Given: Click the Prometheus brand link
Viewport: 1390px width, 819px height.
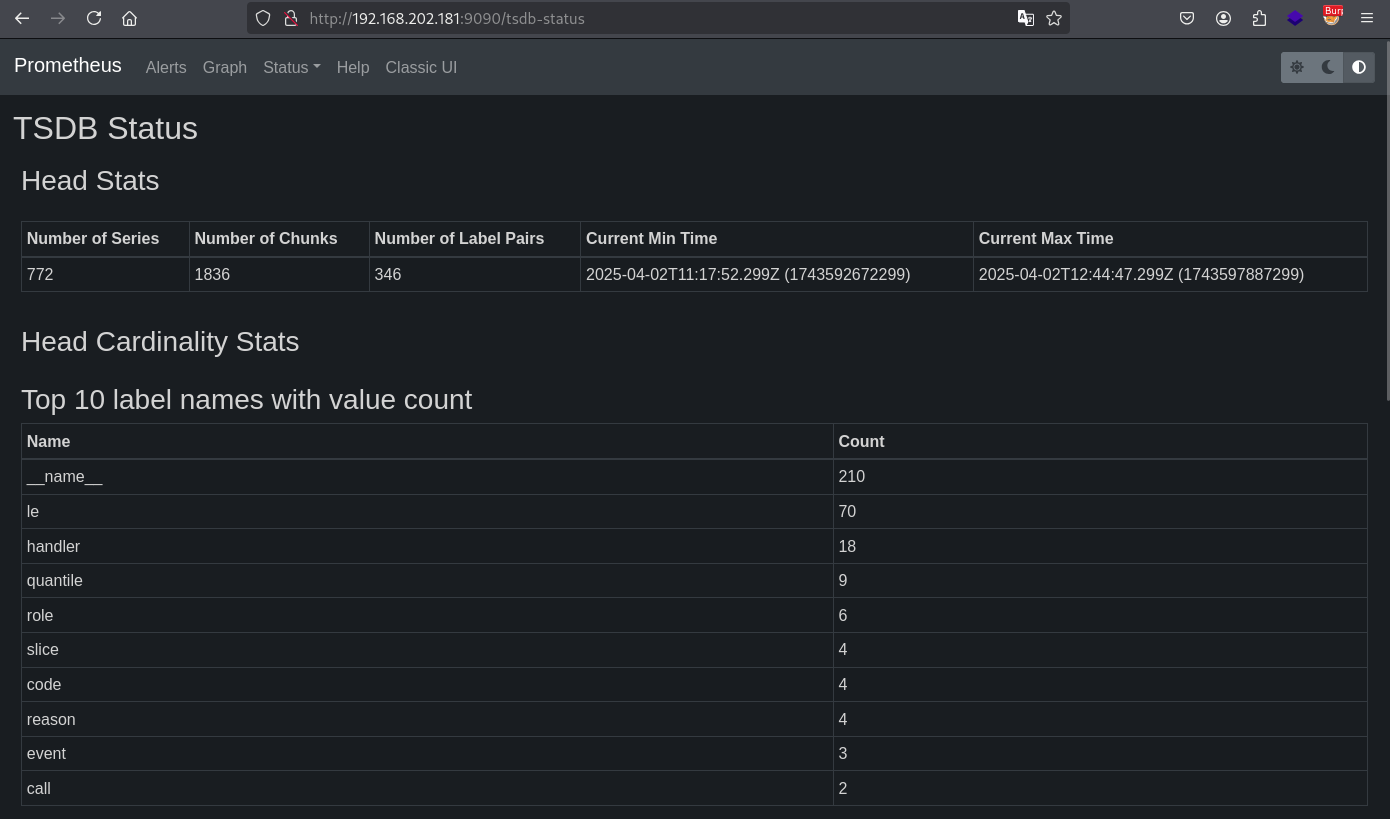Looking at the screenshot, I should click(x=68, y=65).
